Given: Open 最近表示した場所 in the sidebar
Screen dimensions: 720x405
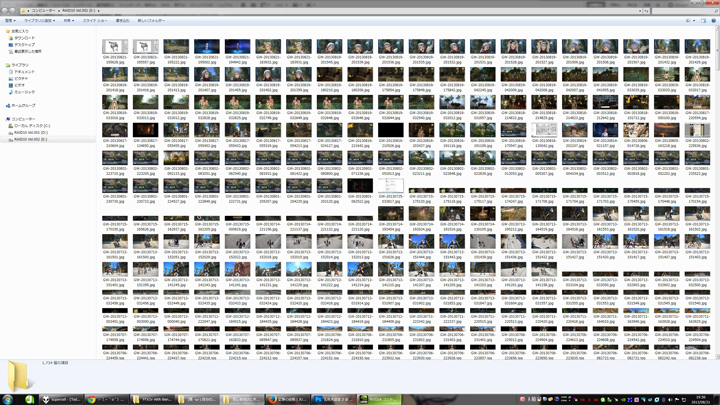Looking at the screenshot, I should tap(28, 51).
